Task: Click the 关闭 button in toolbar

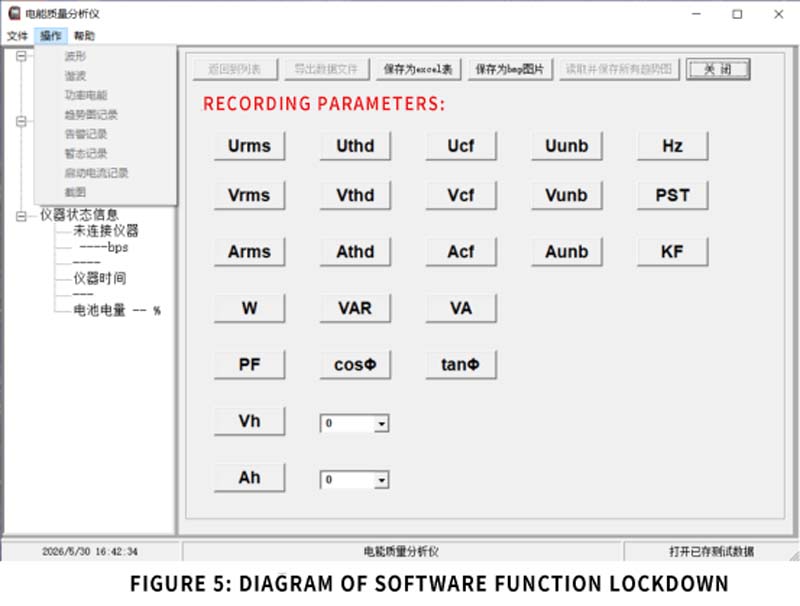Action: click(718, 69)
